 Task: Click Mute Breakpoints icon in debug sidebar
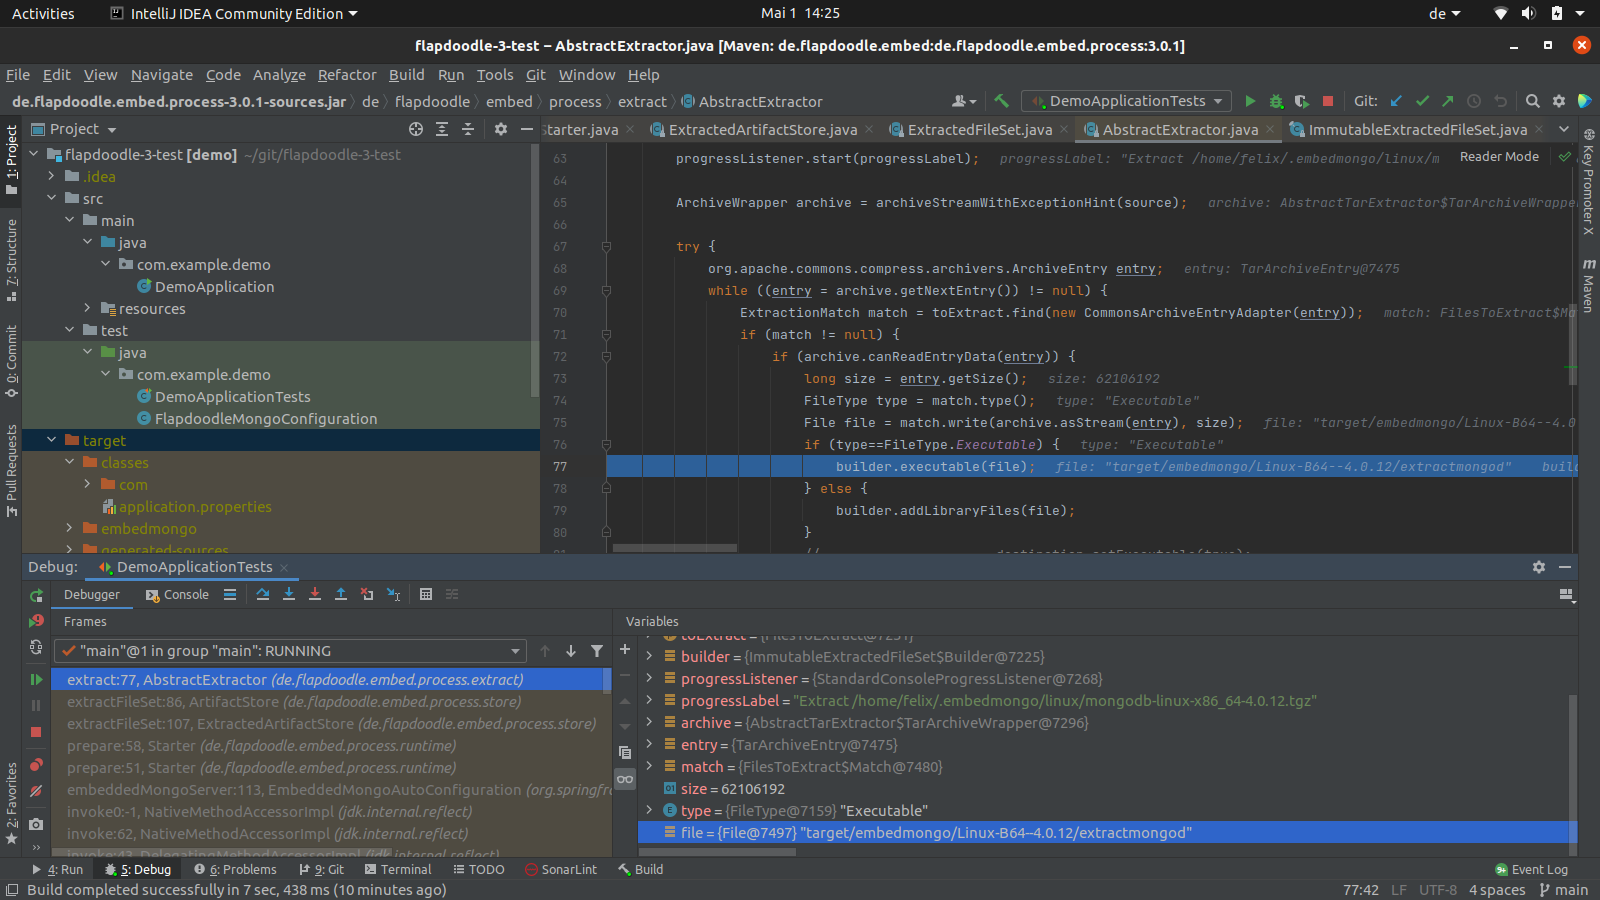pos(36,791)
